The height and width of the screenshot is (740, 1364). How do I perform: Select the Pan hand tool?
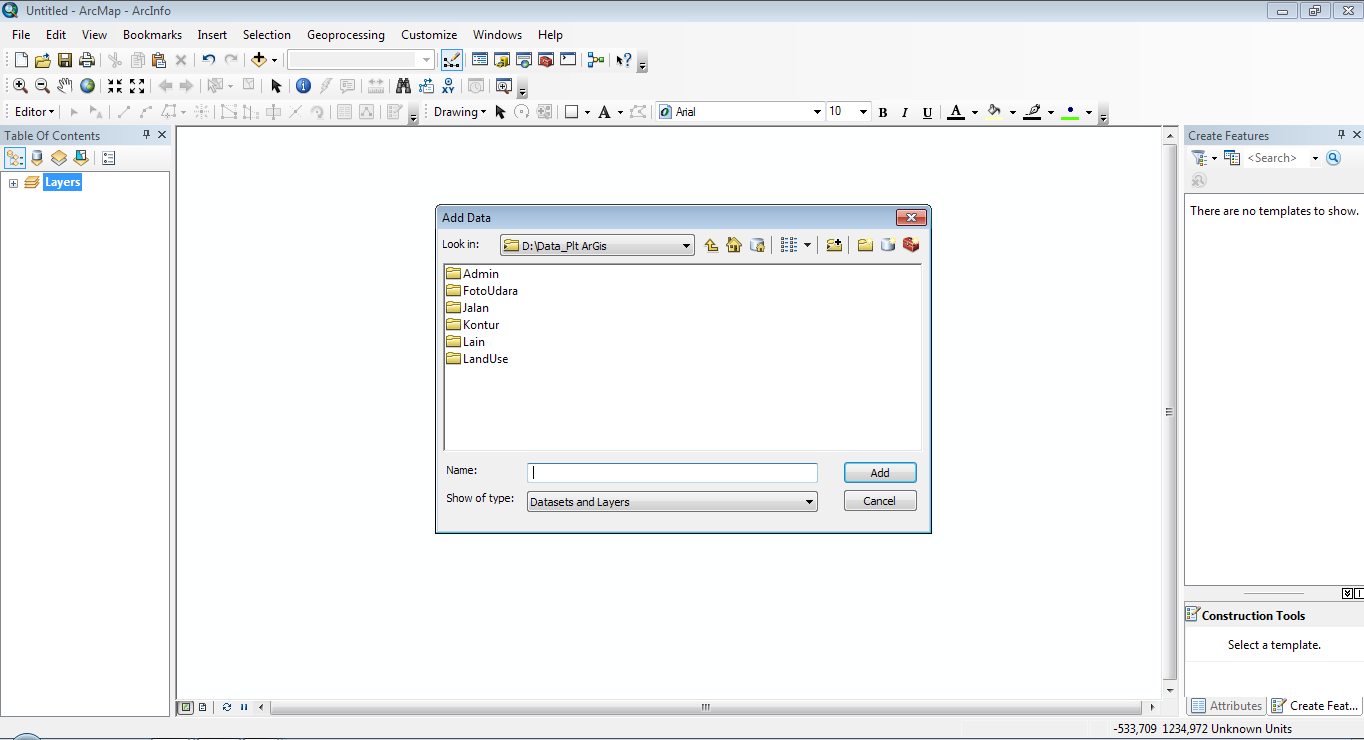[x=65, y=86]
